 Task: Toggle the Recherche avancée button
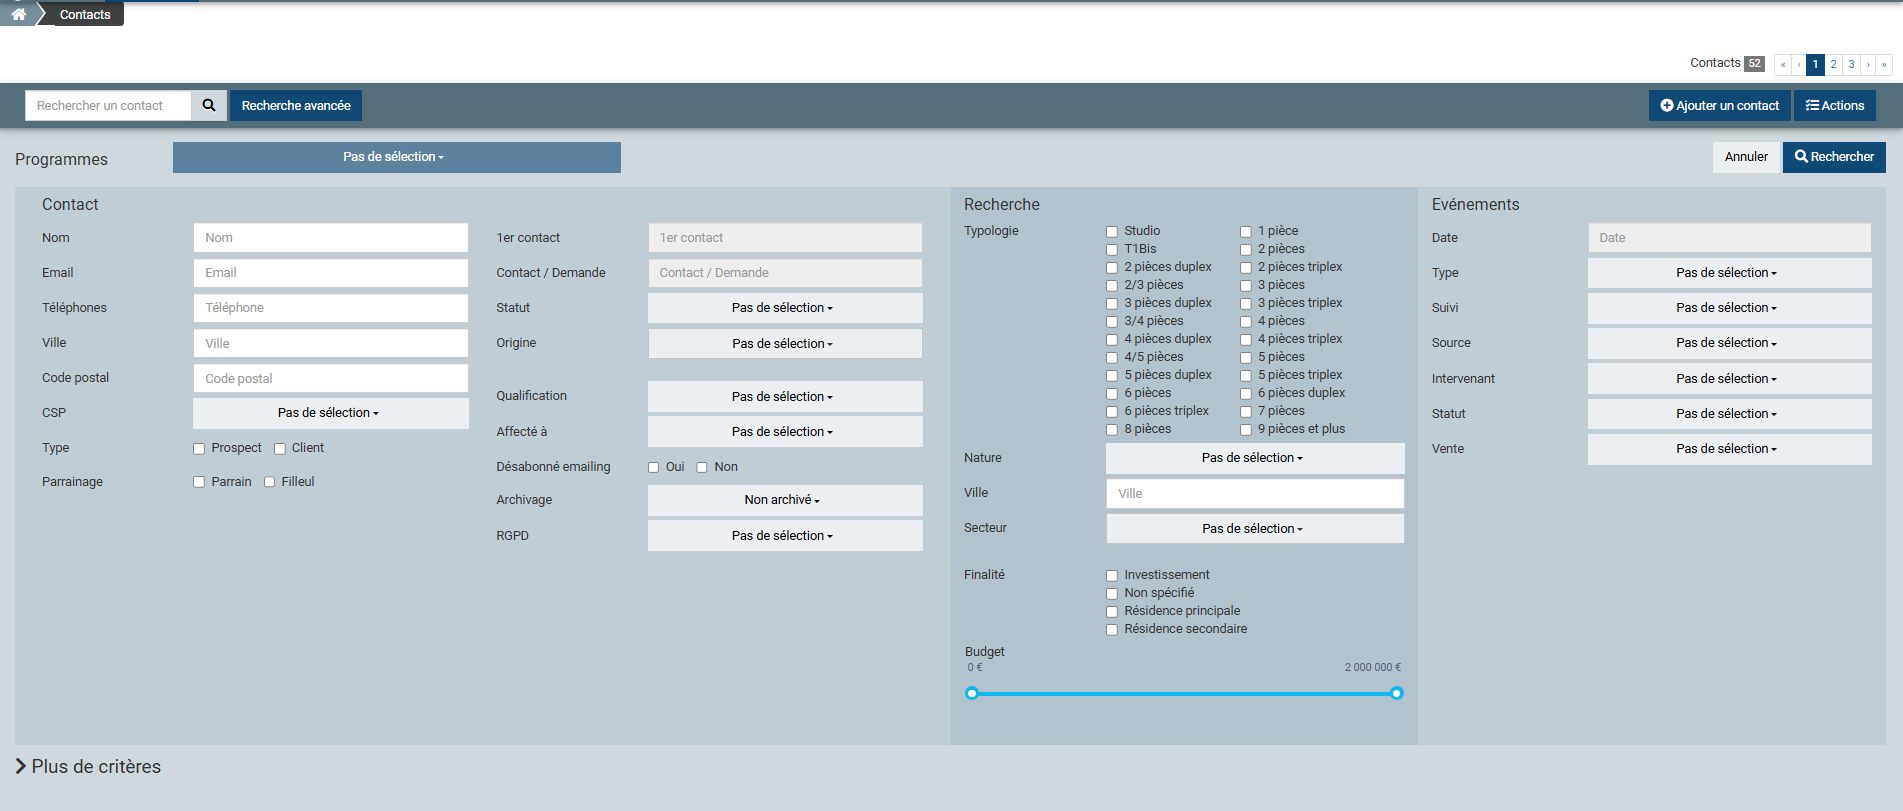coord(296,105)
